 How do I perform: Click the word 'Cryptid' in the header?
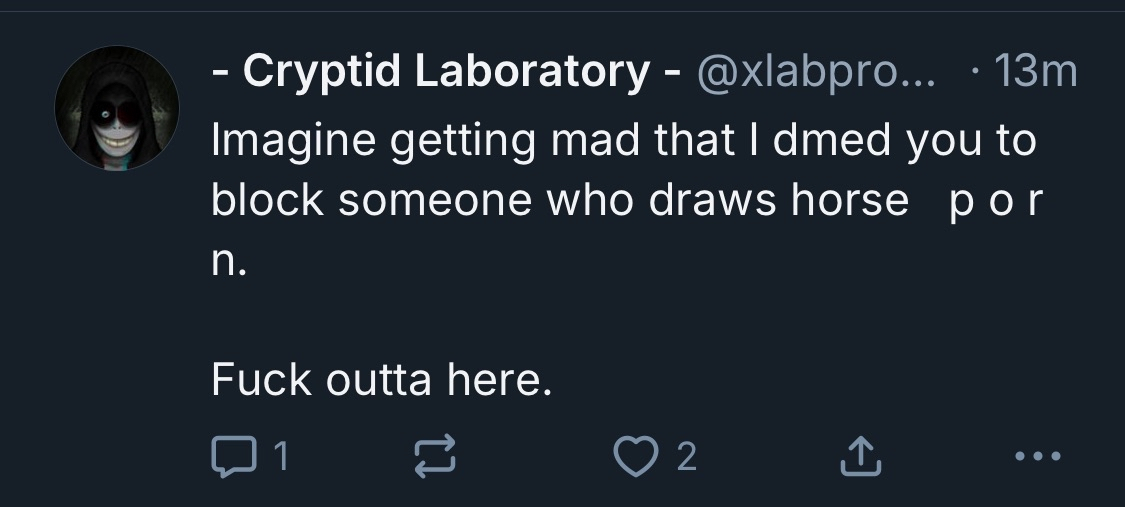322,72
